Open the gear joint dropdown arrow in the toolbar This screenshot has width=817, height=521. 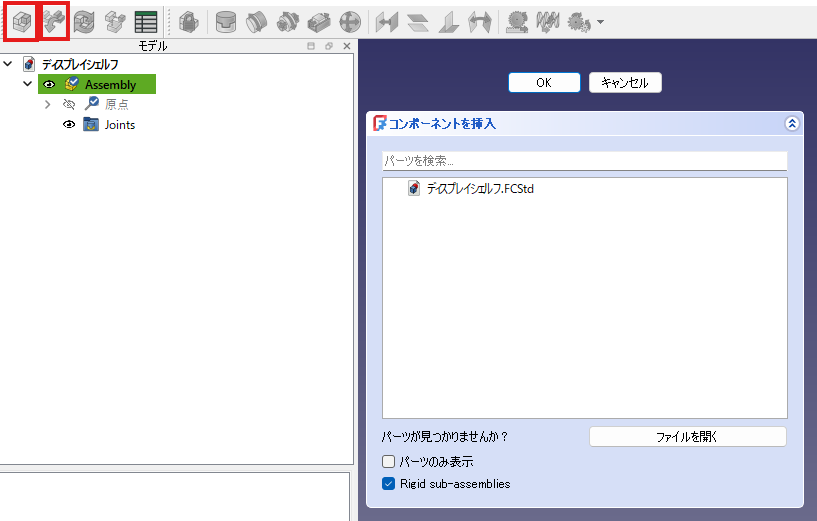(600, 22)
